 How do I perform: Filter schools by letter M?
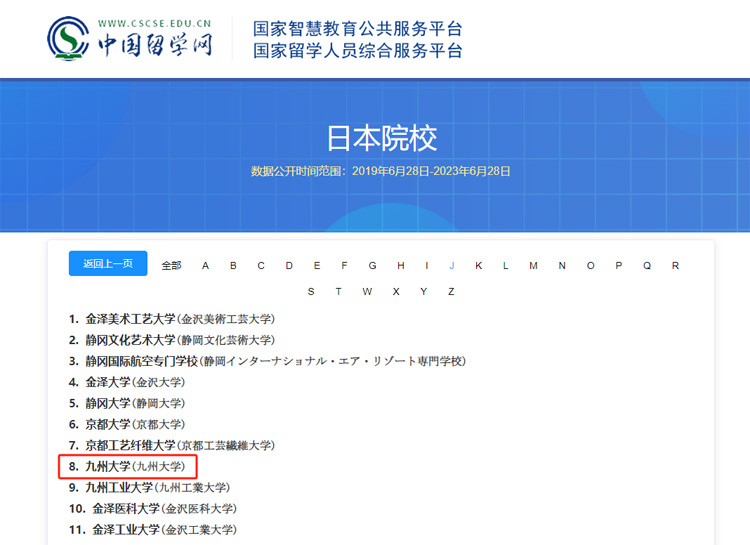pos(533,266)
